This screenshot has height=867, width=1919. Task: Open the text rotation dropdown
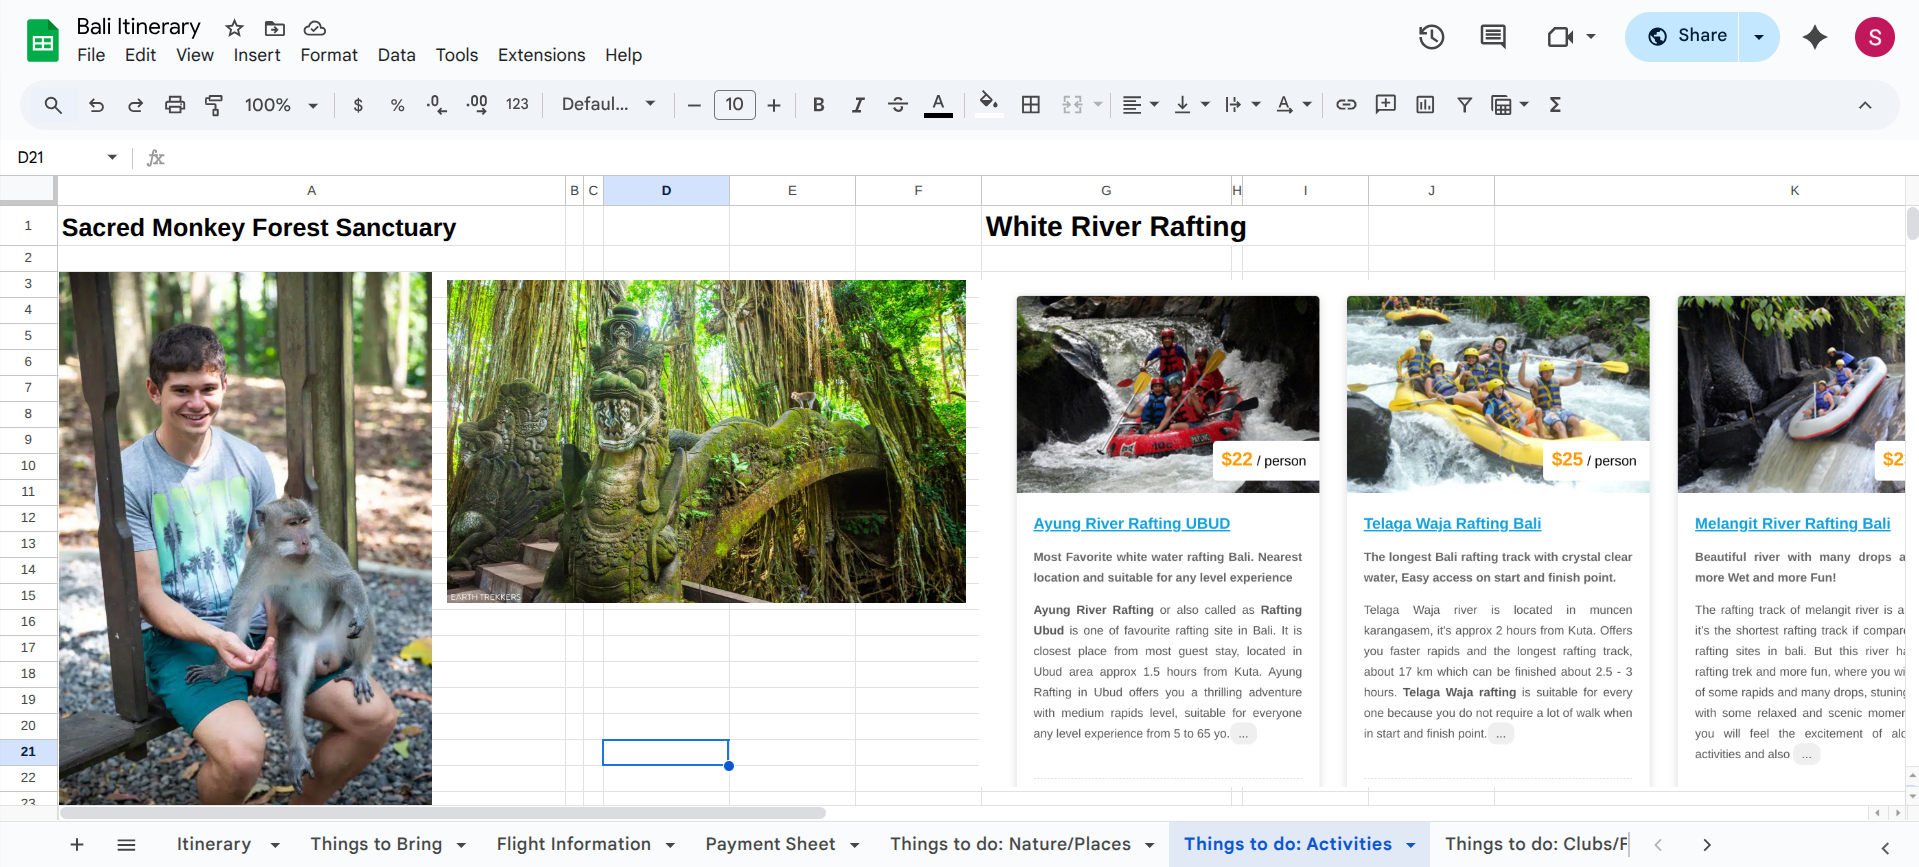[x=1293, y=105]
